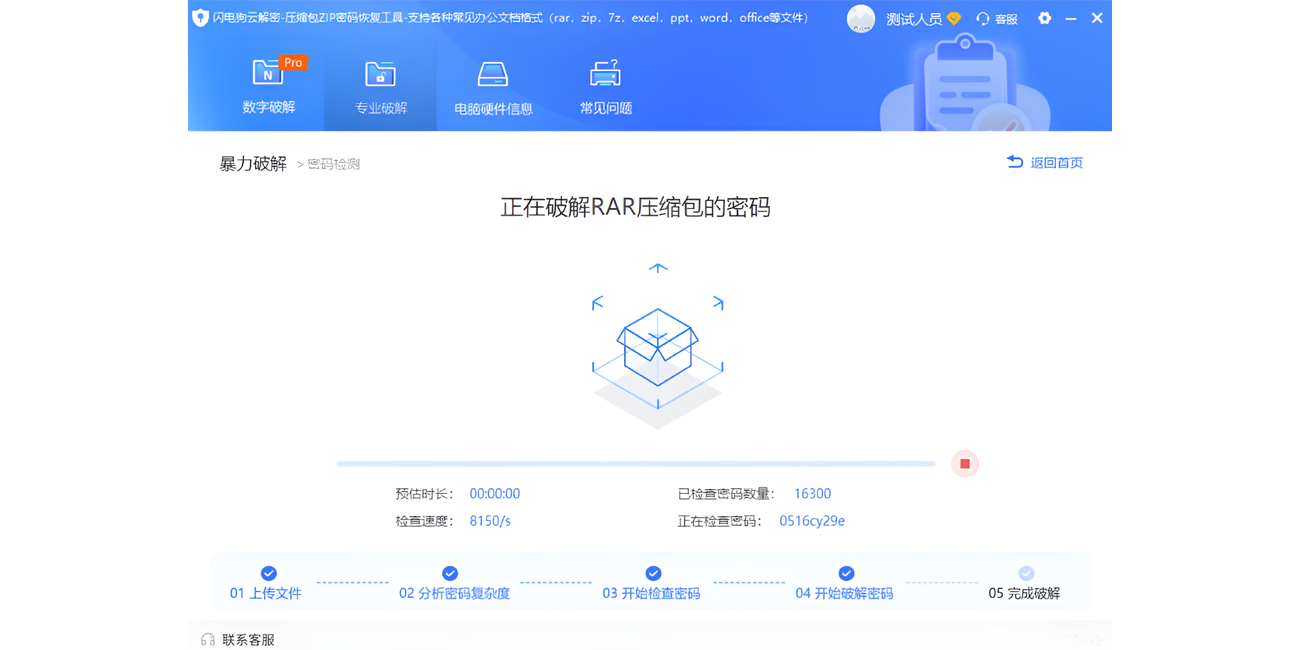Screen dimensions: 1300x650
Task: Click the yellow VIP diamond badge
Action: (953, 18)
